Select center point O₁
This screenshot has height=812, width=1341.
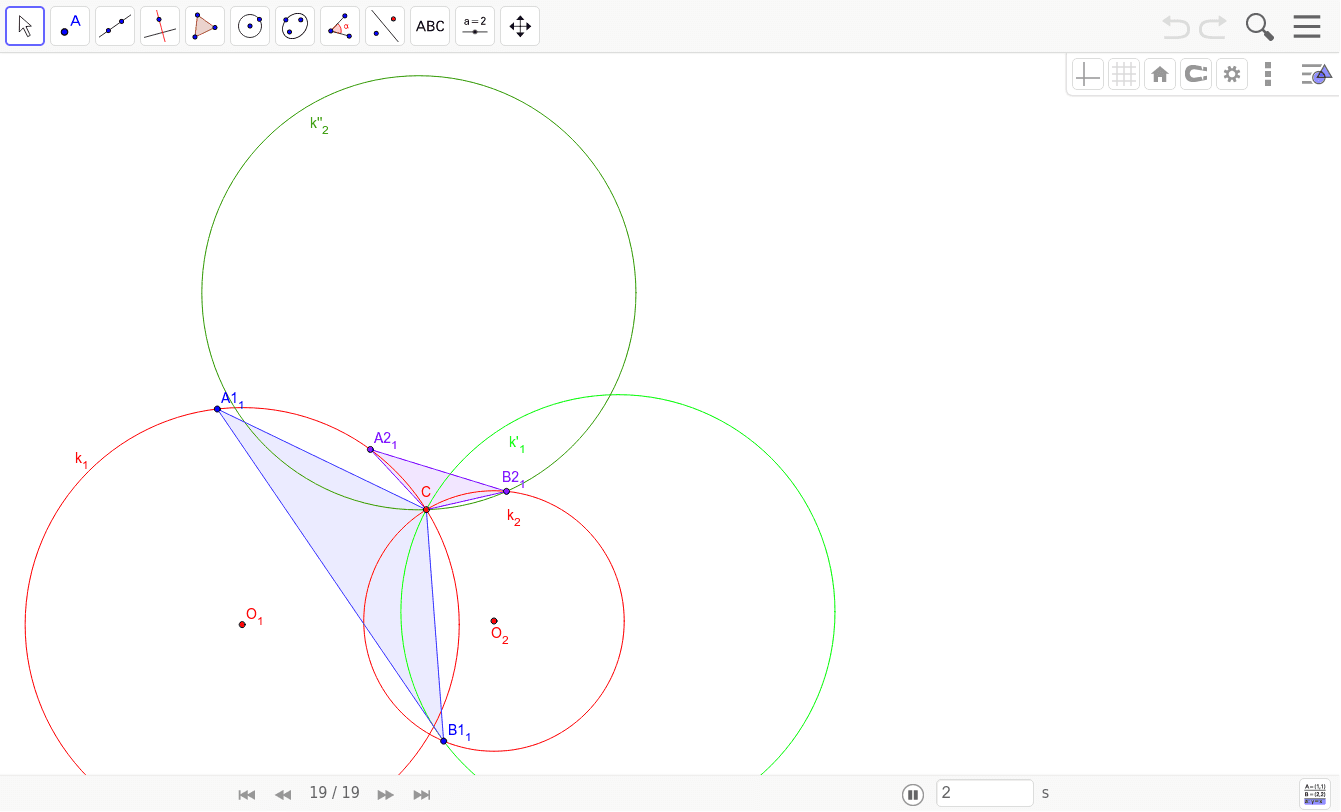point(242,625)
